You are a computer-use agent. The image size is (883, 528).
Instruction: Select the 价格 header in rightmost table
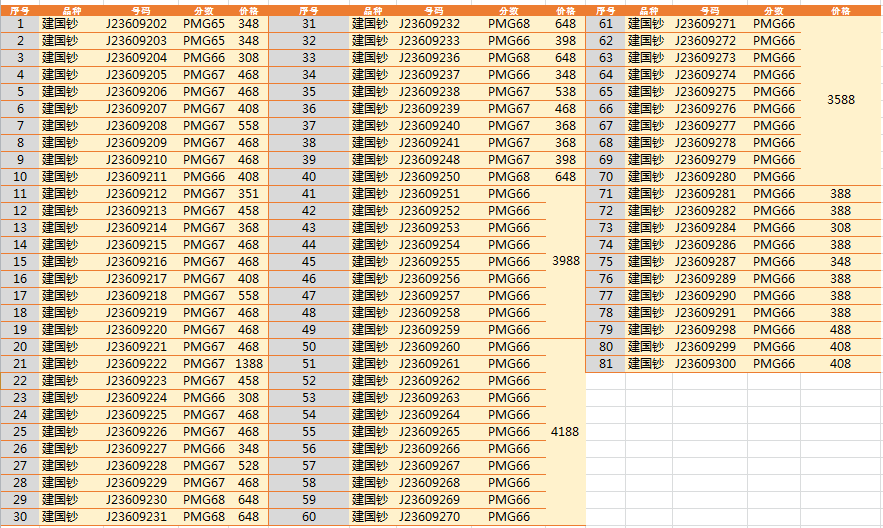[841, 9]
